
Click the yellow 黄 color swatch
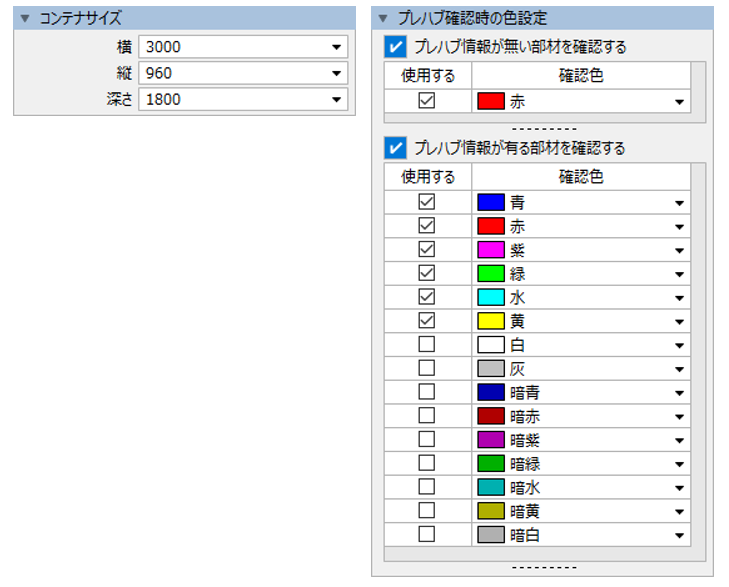[490, 321]
